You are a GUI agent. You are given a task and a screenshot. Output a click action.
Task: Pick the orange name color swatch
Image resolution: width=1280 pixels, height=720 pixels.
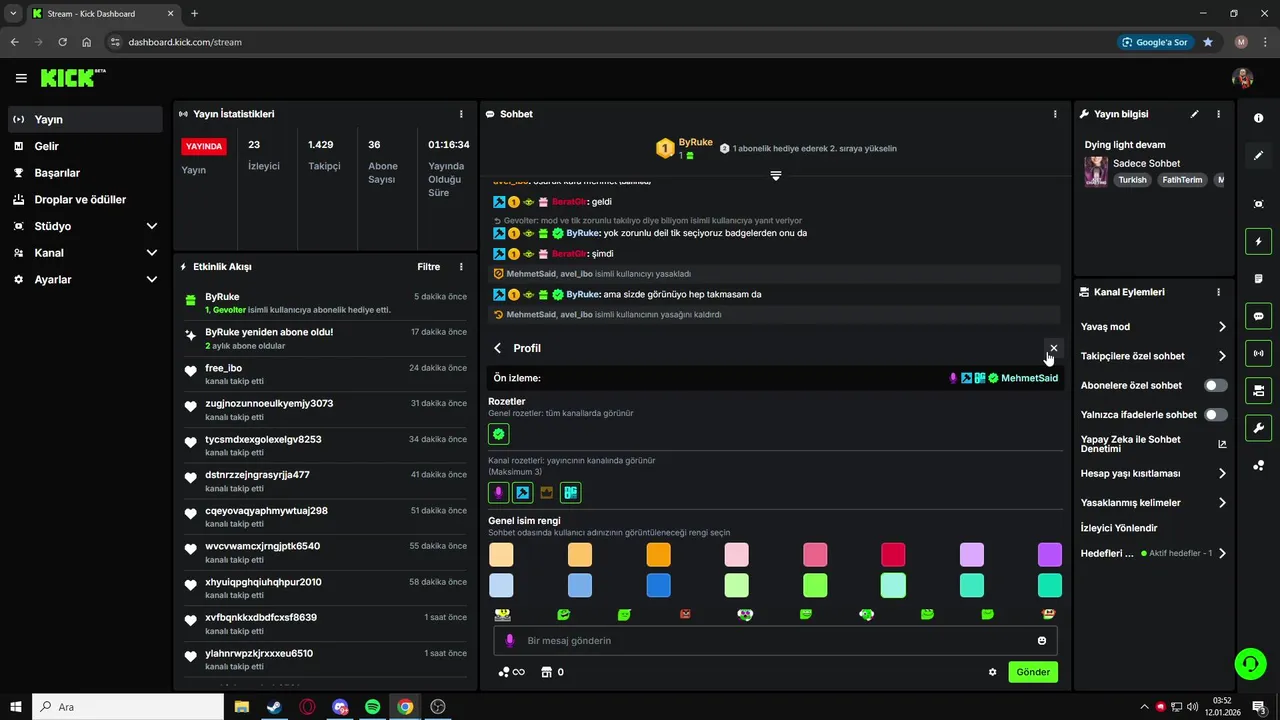(x=658, y=555)
